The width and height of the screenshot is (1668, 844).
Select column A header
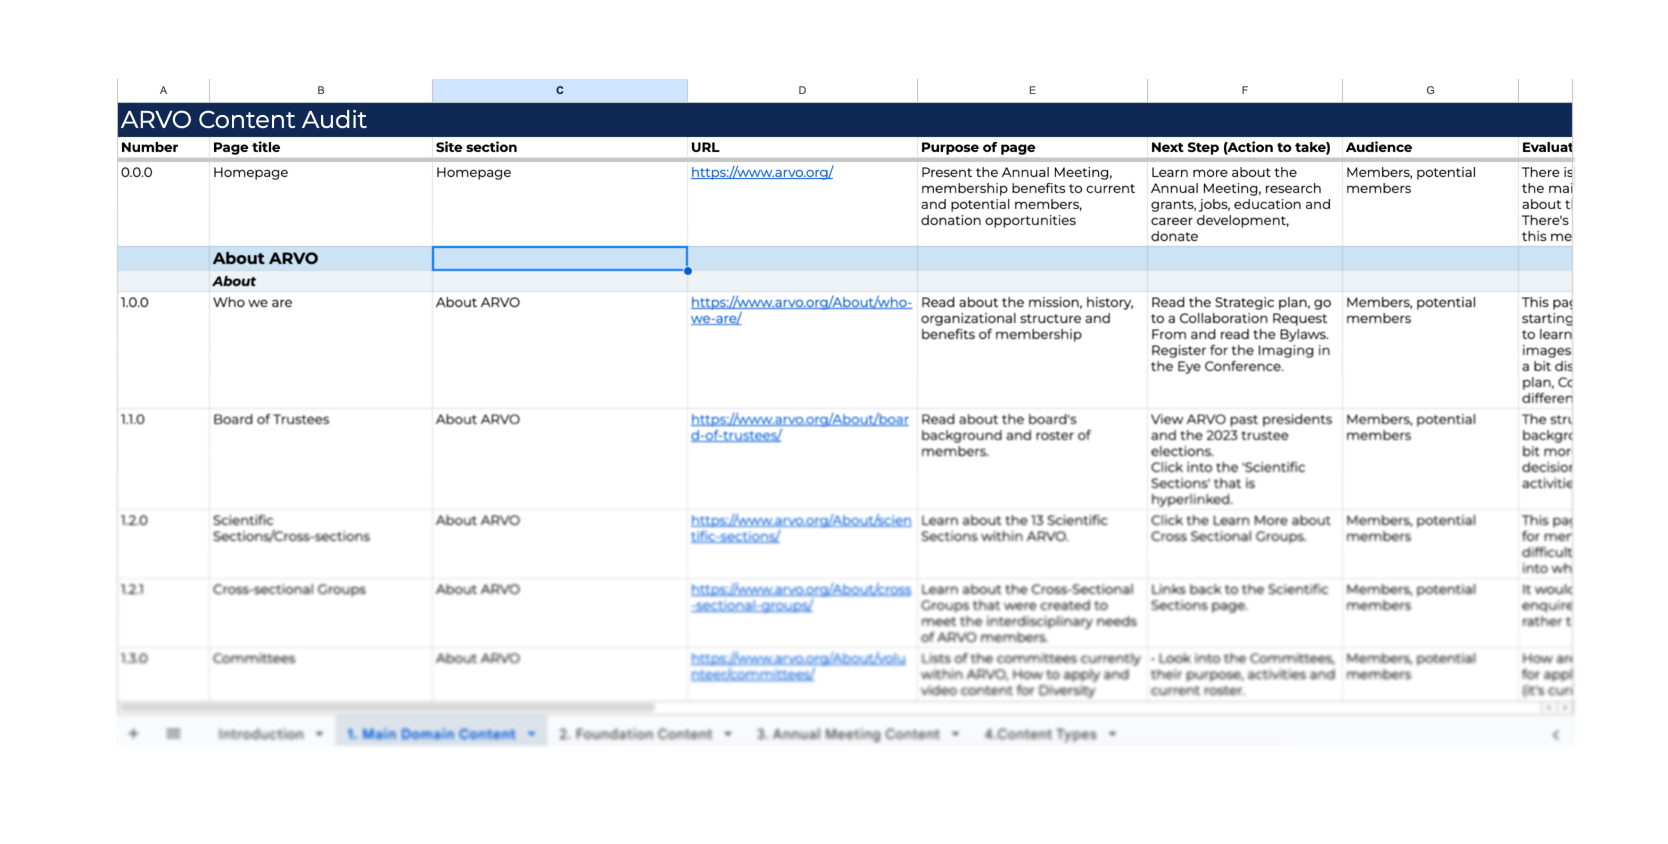(x=164, y=90)
